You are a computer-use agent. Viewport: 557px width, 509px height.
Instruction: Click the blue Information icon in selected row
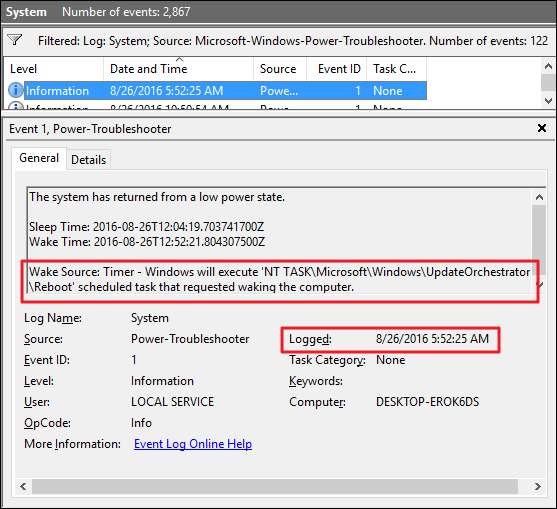pyautogui.click(x=15, y=90)
